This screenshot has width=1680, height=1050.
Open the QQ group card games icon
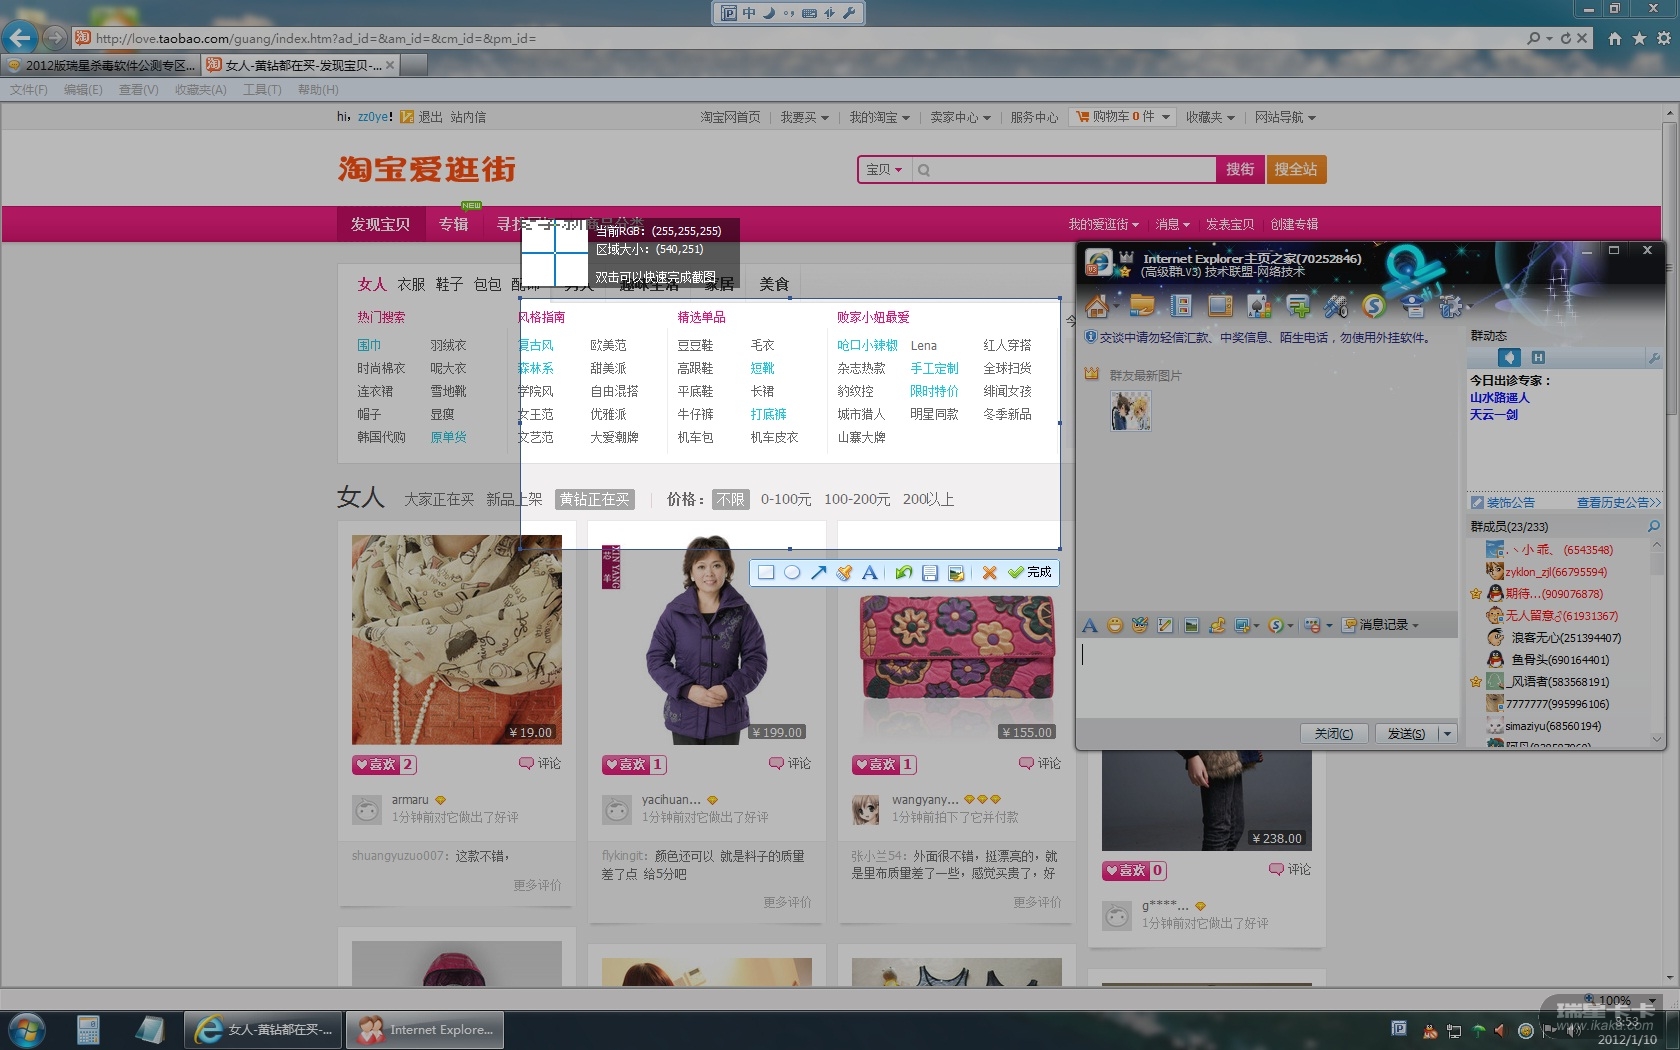(1258, 305)
